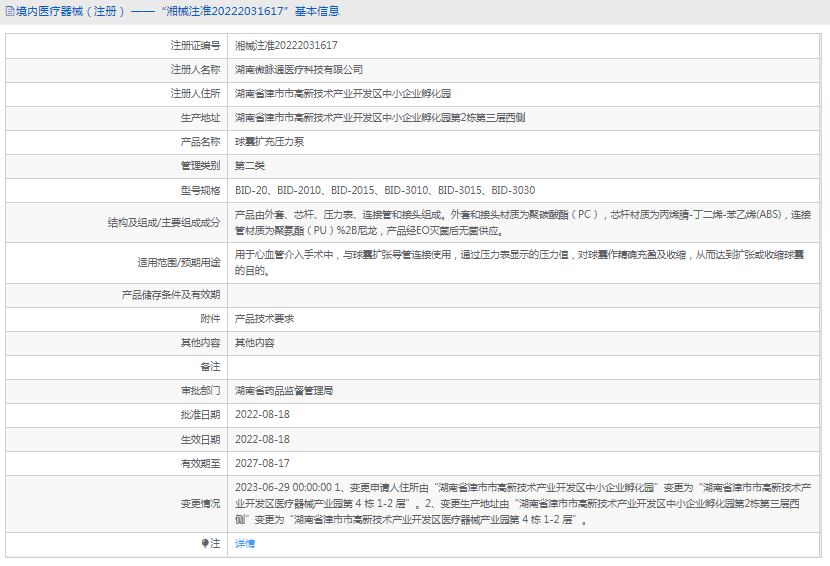Click the 注册证编号 label cell
The image size is (830, 566).
pyautogui.click(x=116, y=46)
